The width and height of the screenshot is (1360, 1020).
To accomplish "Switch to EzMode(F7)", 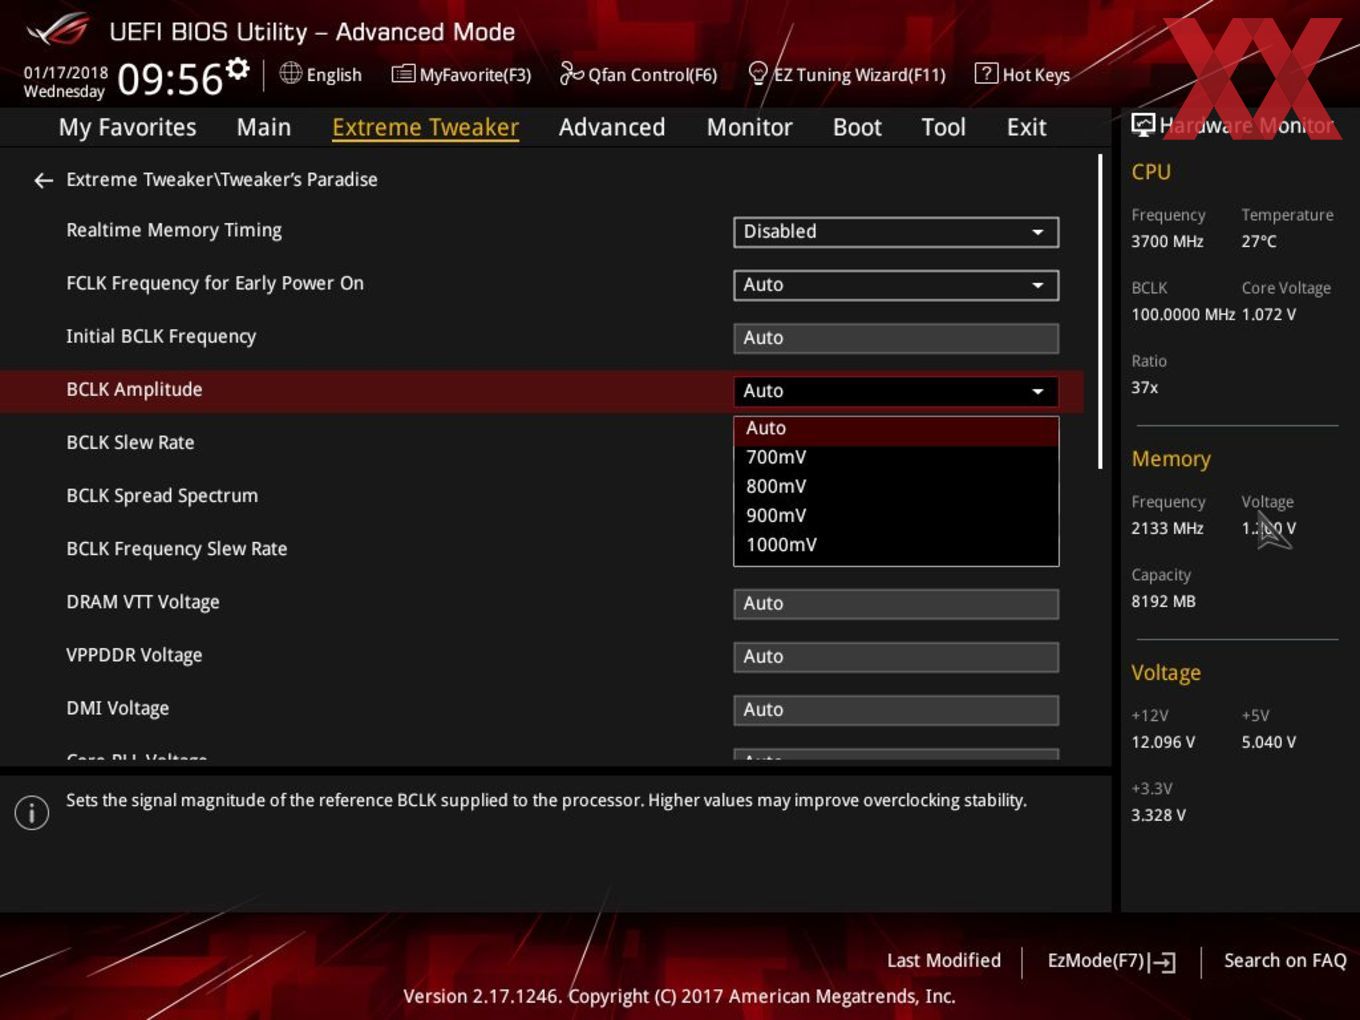I will click(x=1111, y=961).
